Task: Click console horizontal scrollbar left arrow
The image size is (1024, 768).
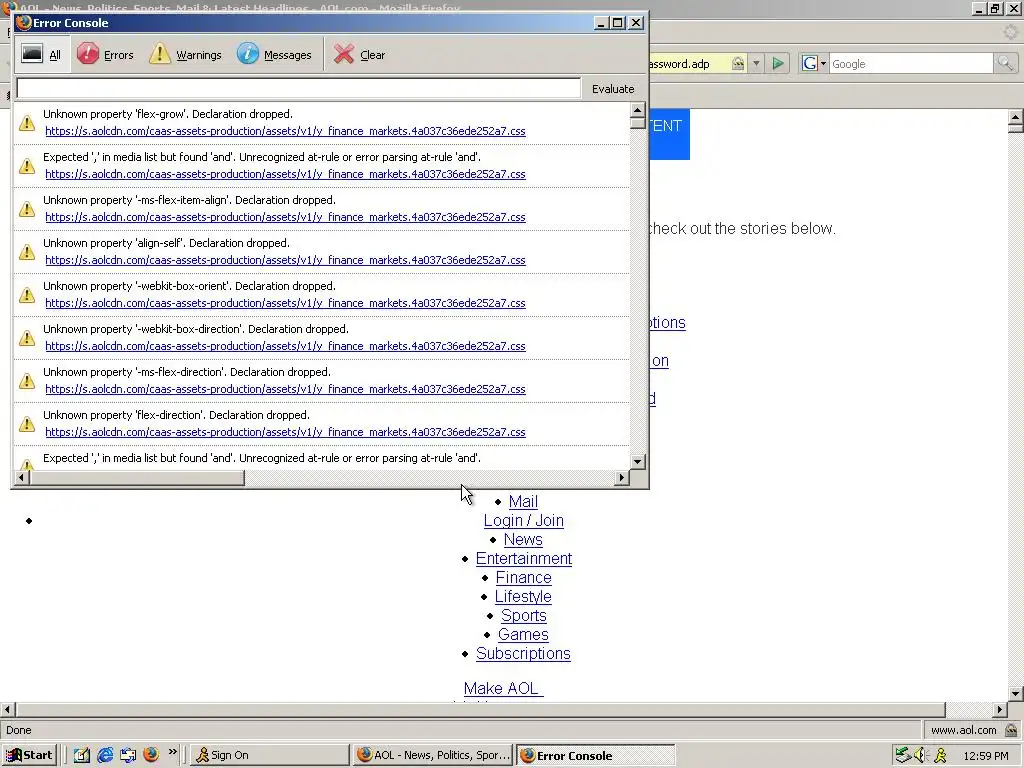Action: click(x=22, y=478)
